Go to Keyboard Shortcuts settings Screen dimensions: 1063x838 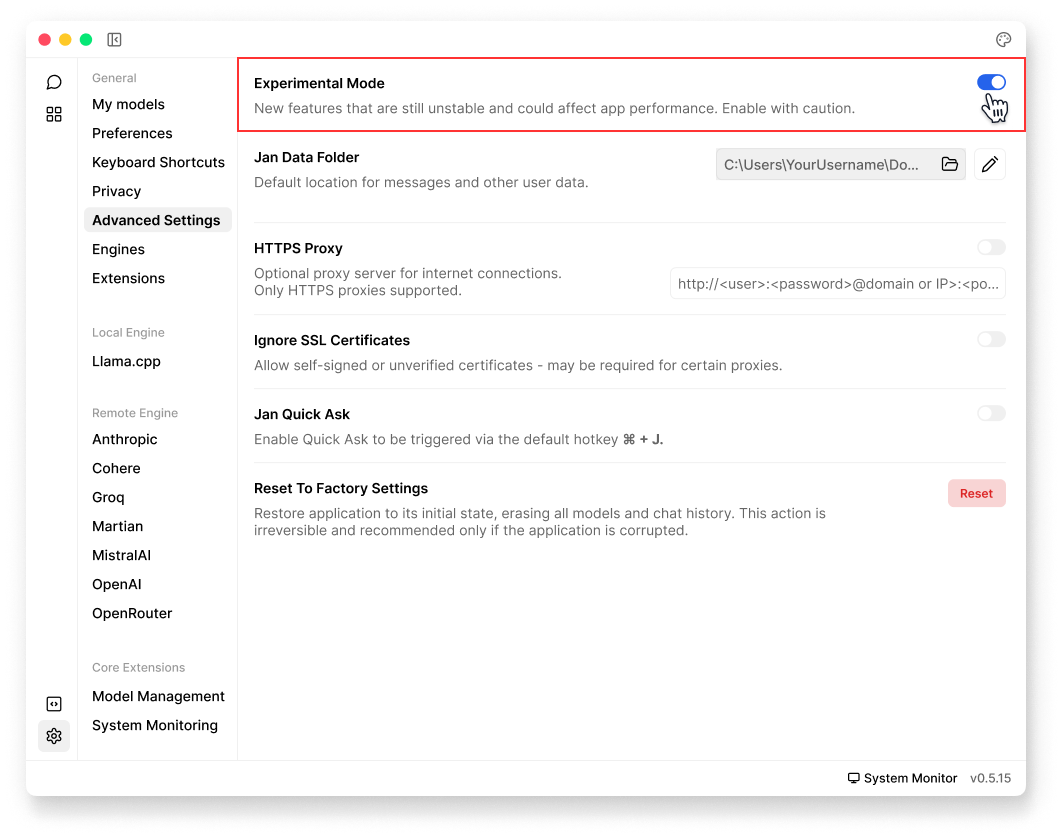click(158, 162)
